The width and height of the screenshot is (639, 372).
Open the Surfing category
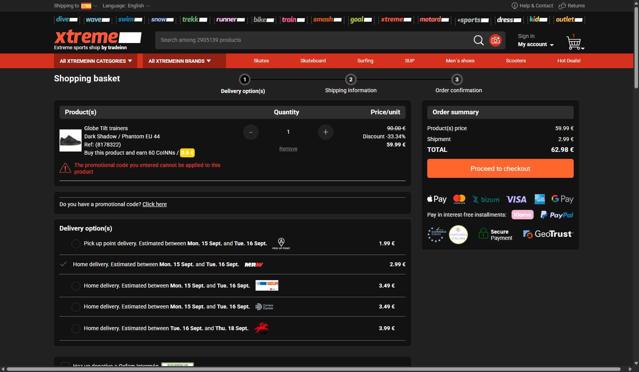coord(365,61)
